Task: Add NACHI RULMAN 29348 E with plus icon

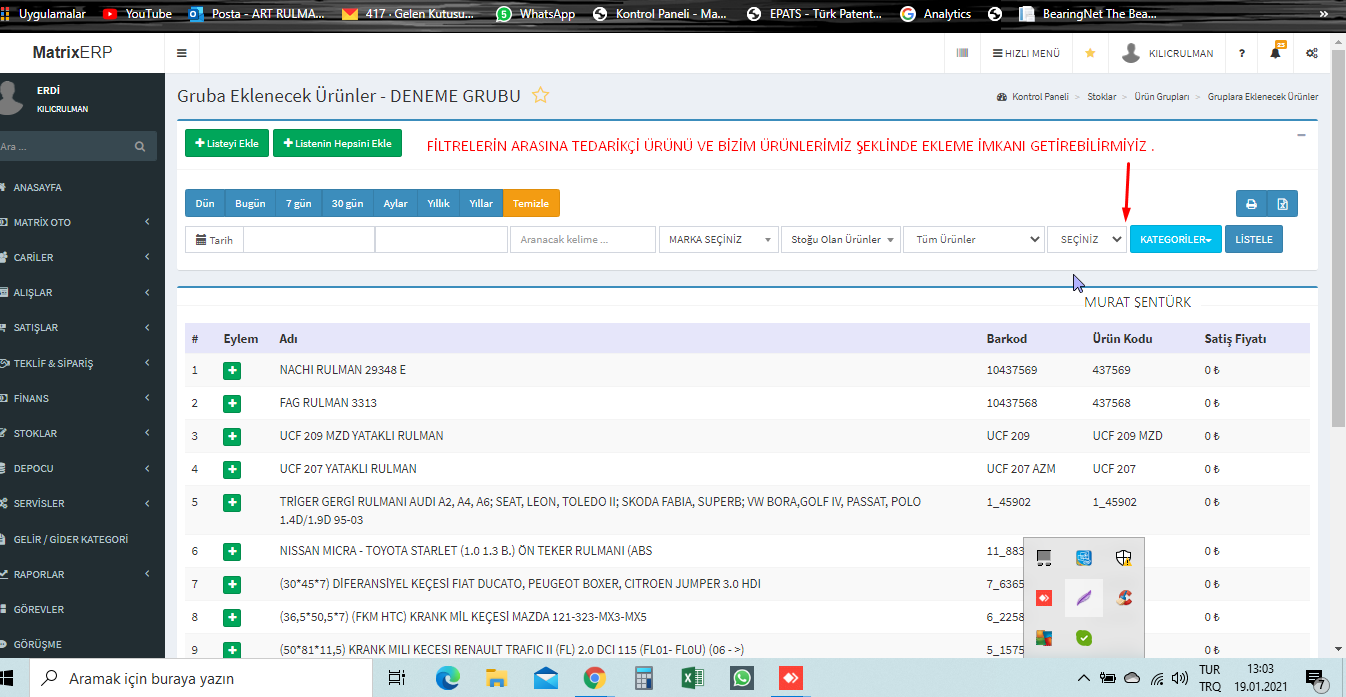Action: tap(232, 371)
